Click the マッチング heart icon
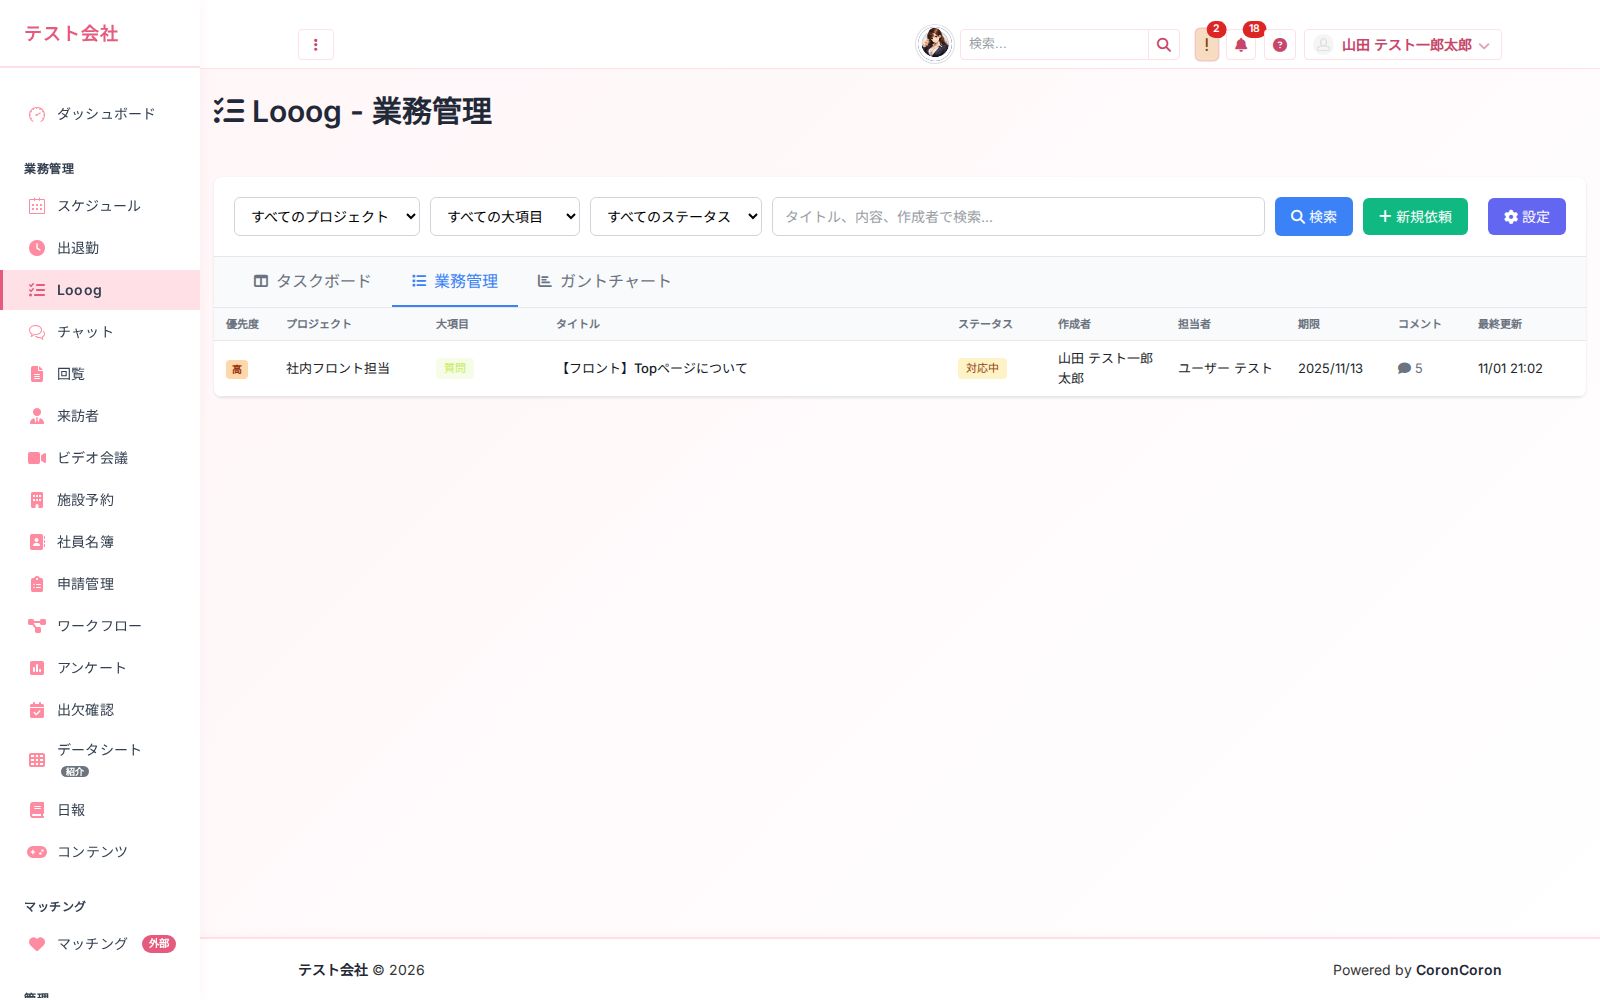The width and height of the screenshot is (1600, 1000). [x=37, y=944]
